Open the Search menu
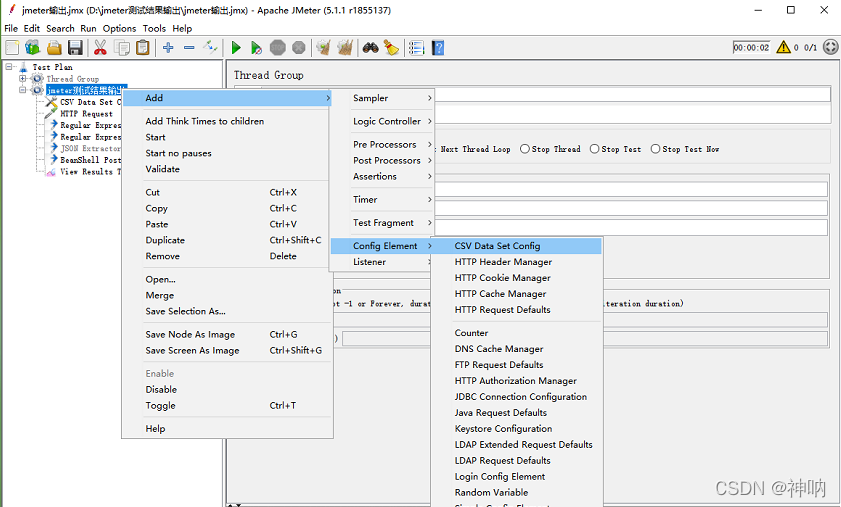This screenshot has height=507, width=841. [60, 28]
